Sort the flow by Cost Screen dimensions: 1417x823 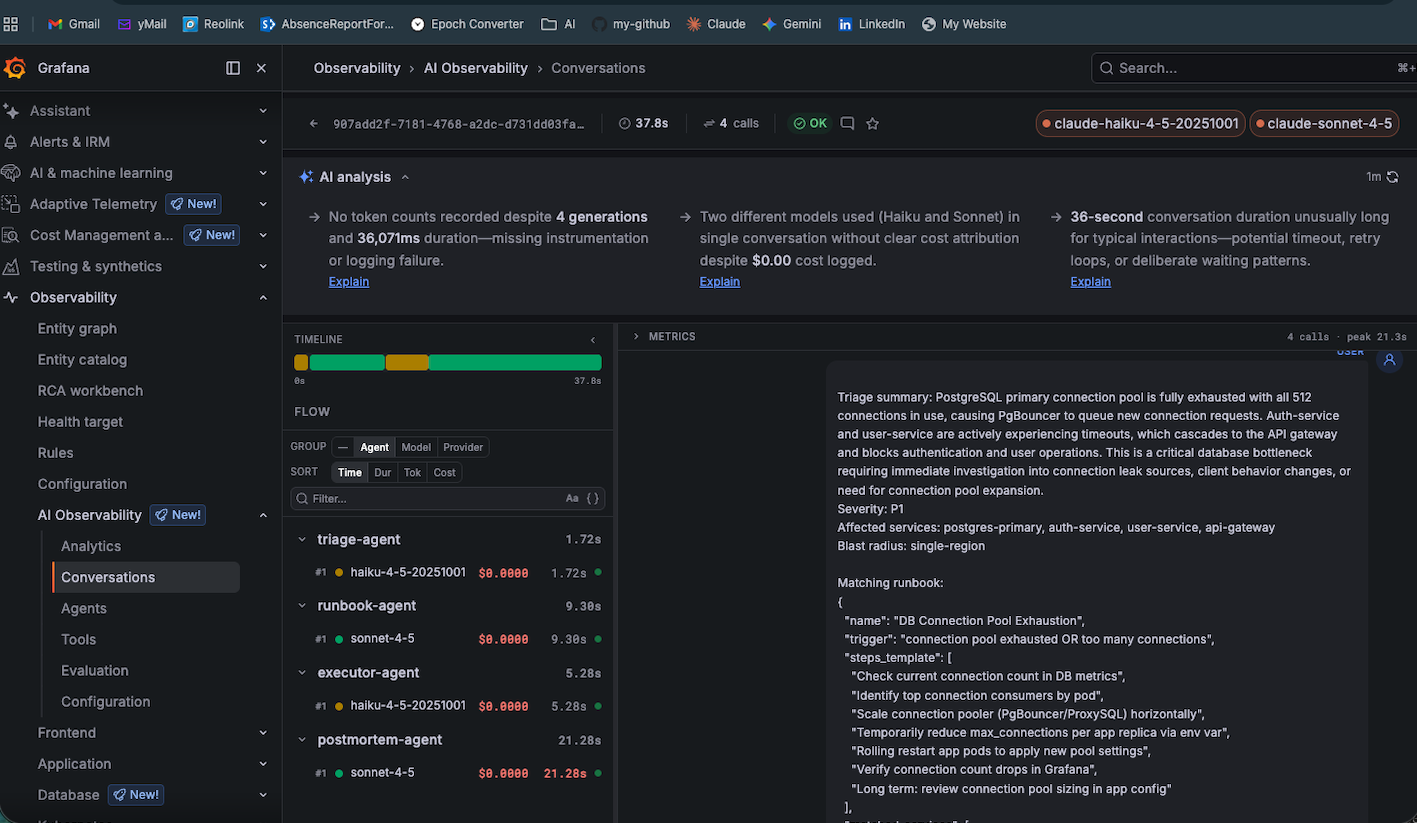pos(445,472)
